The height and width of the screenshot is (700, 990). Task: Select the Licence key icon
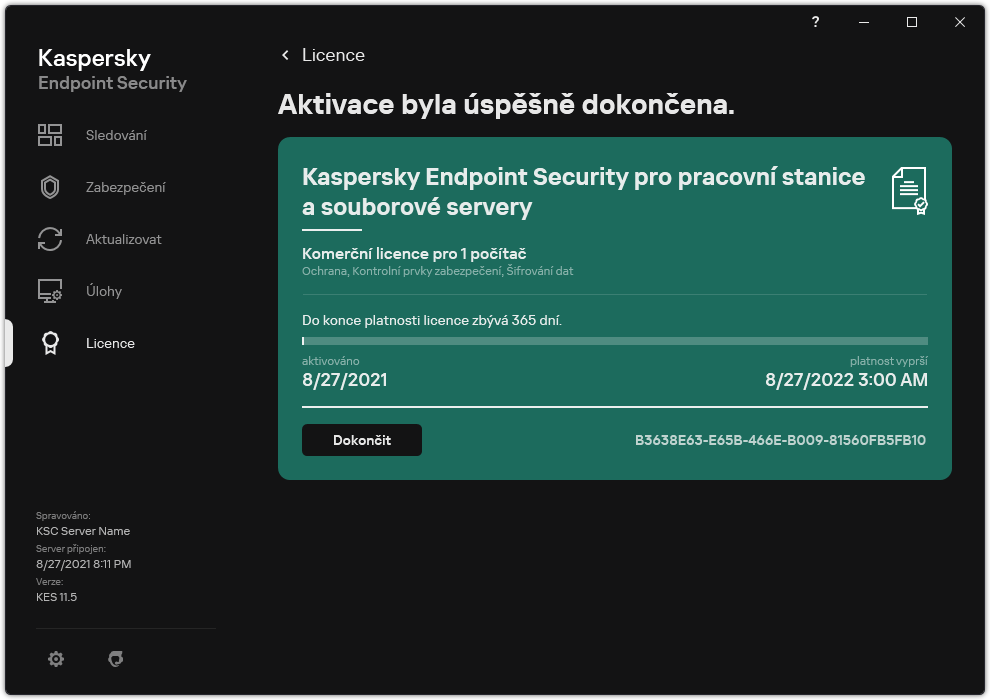coord(49,343)
